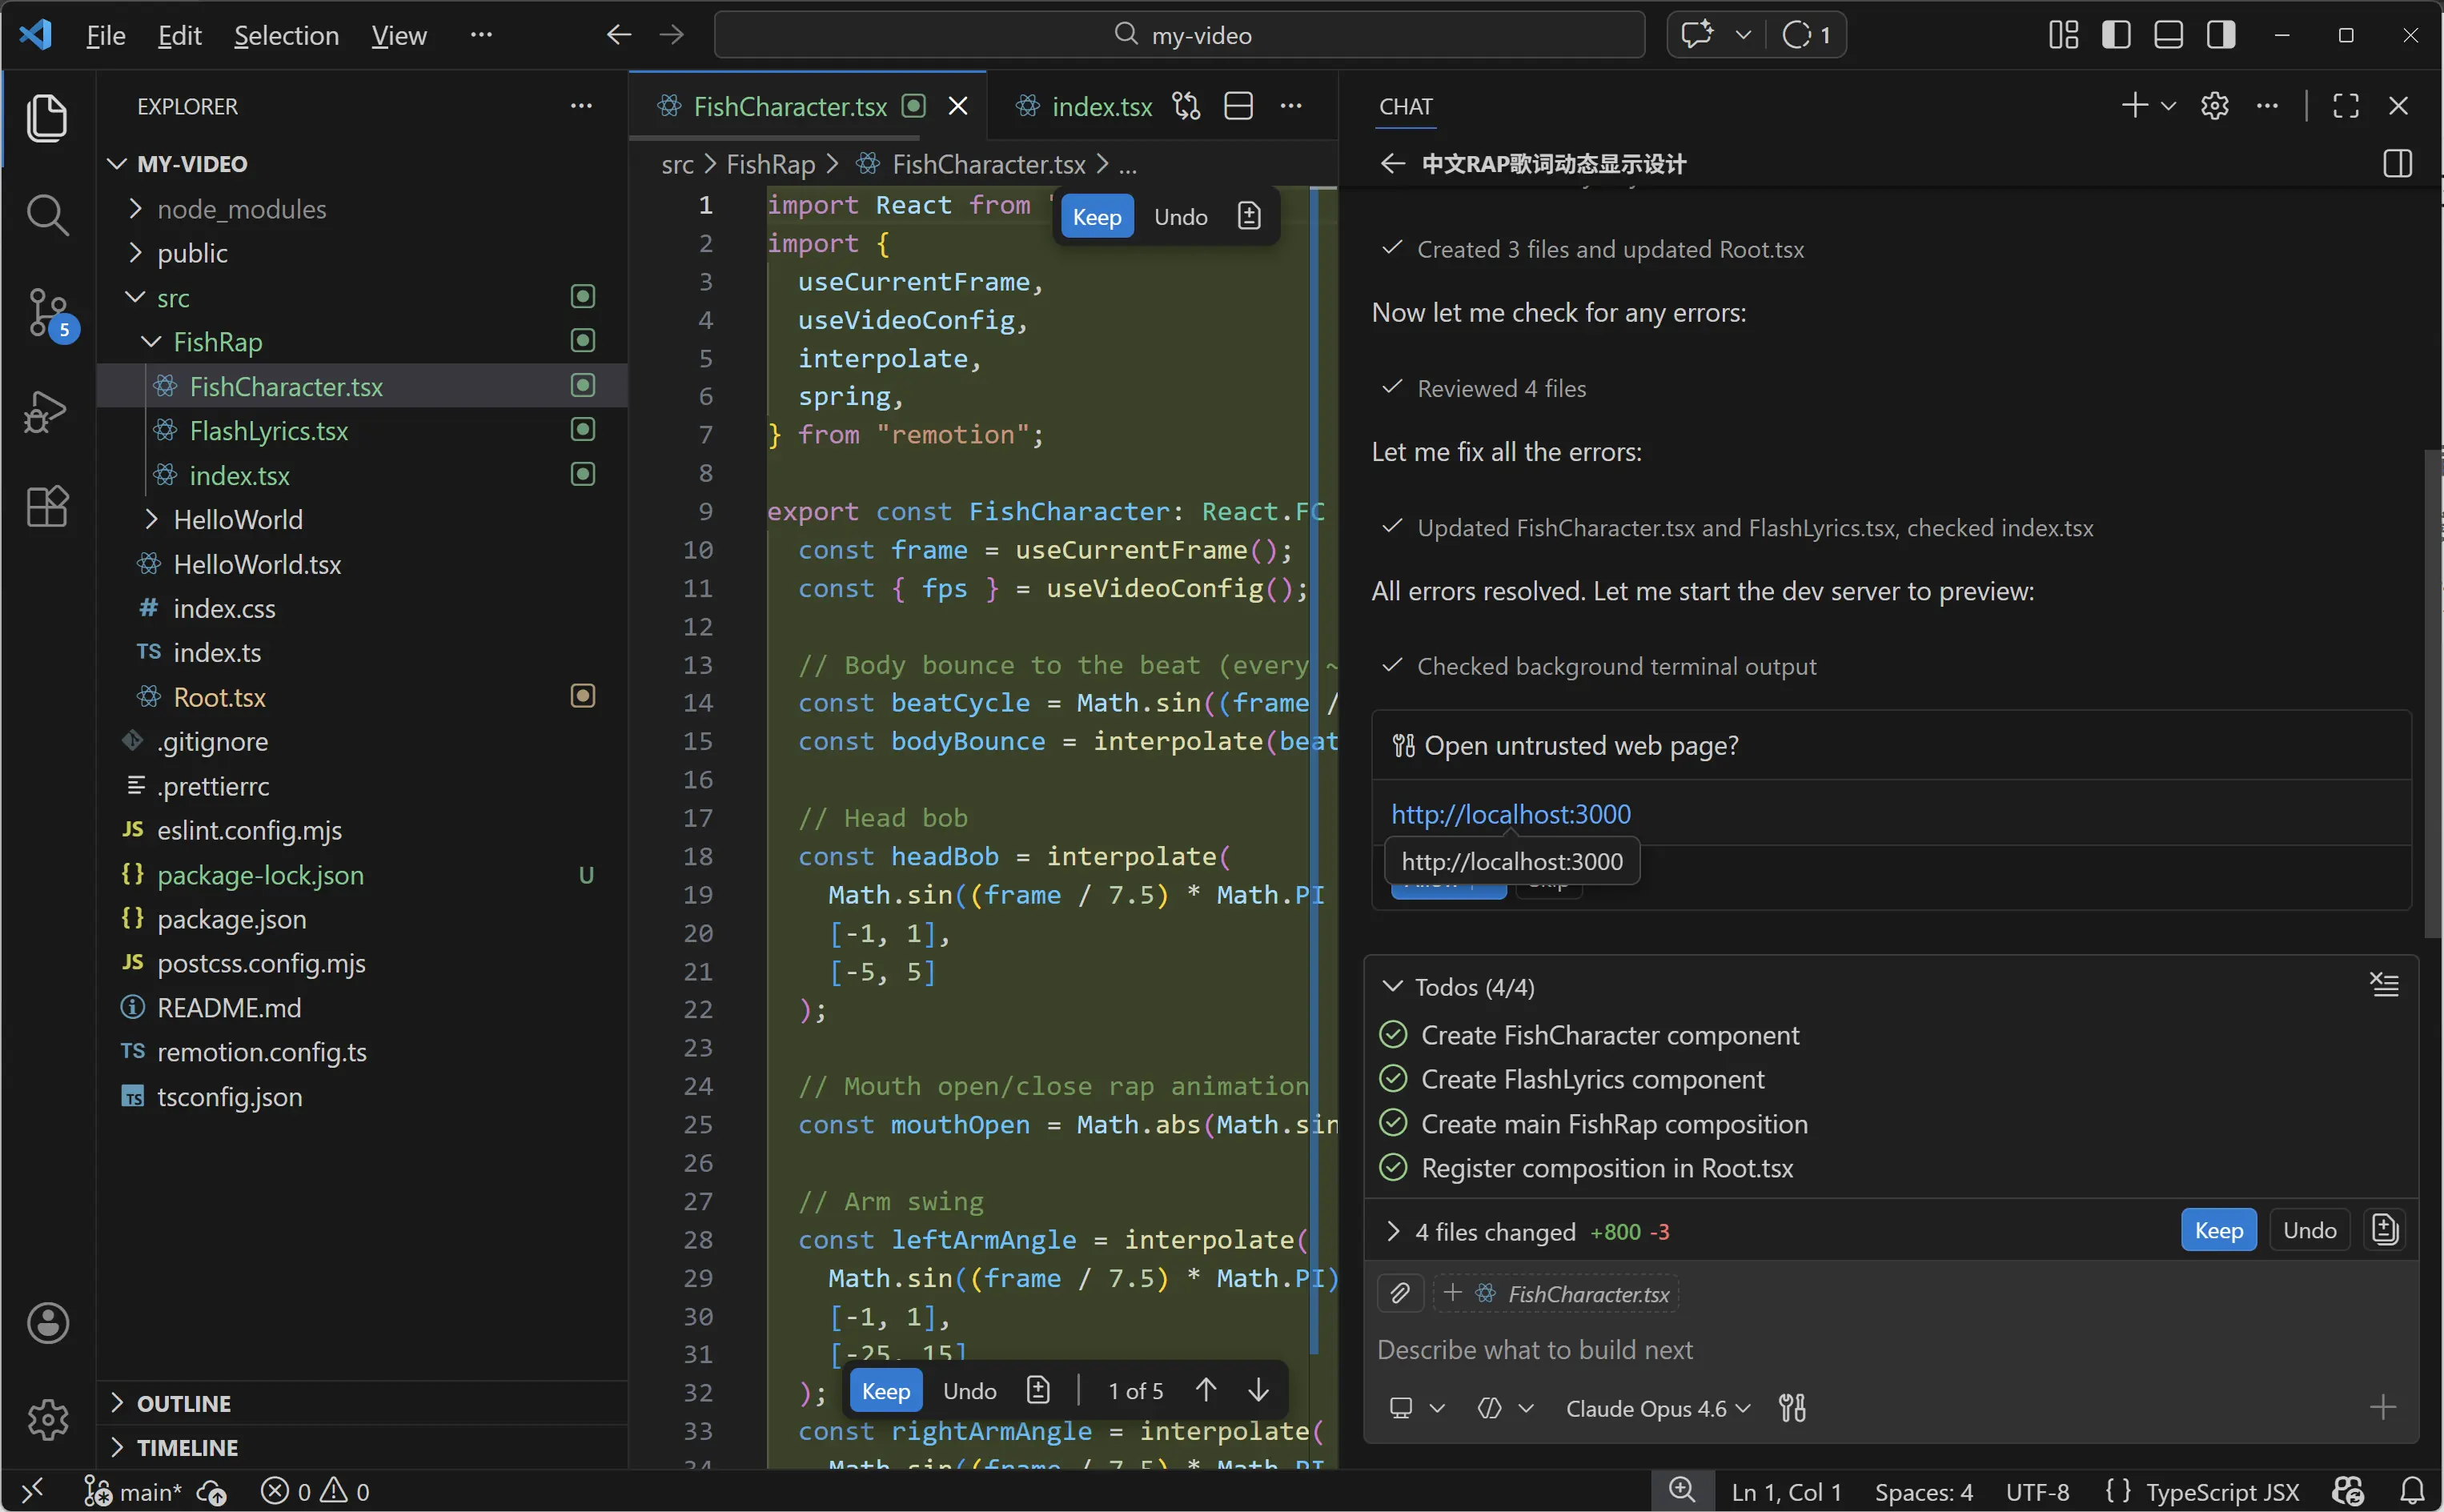The width and height of the screenshot is (2444, 1512).
Task: Open the Selection menu
Action: (x=286, y=35)
